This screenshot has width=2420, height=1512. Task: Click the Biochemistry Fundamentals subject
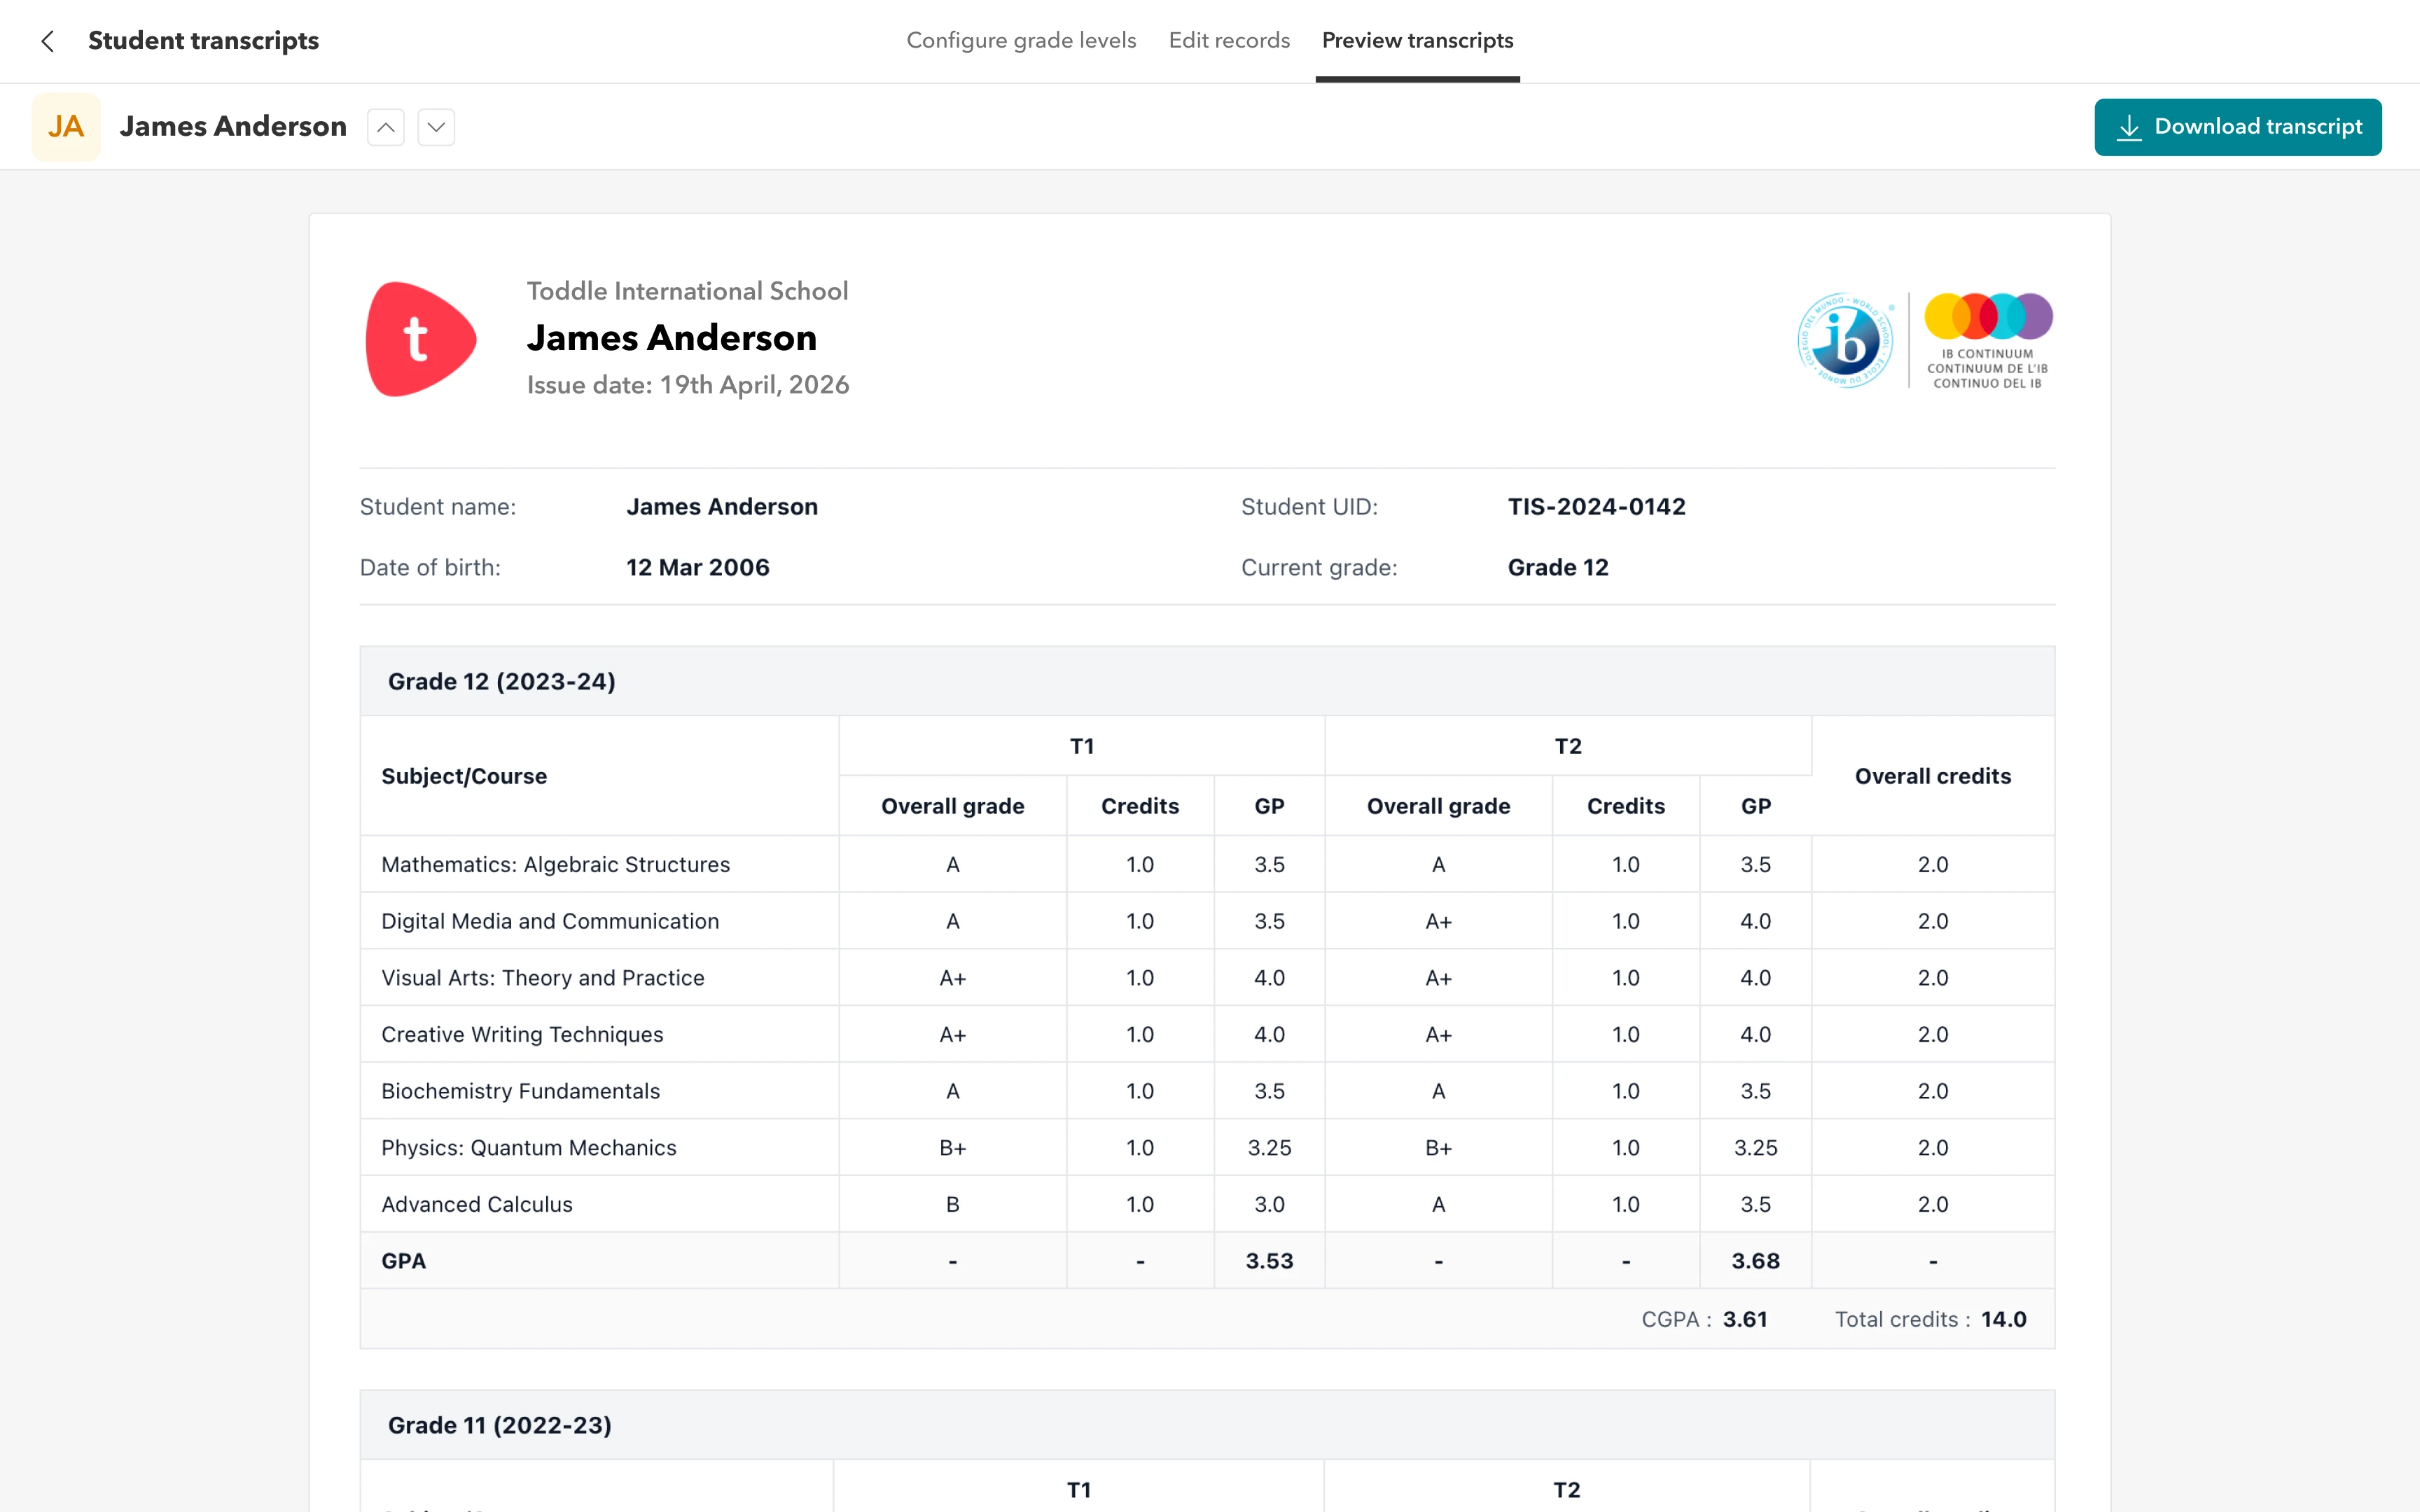[520, 1091]
